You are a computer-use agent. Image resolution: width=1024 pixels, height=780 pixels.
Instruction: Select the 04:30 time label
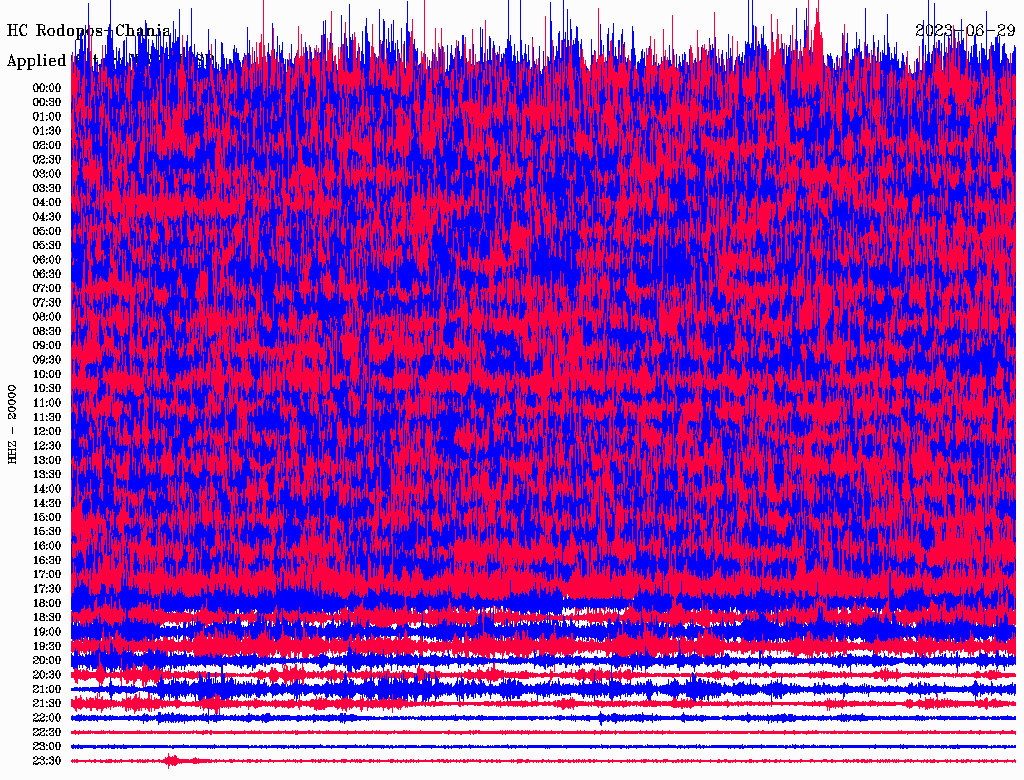[47, 217]
